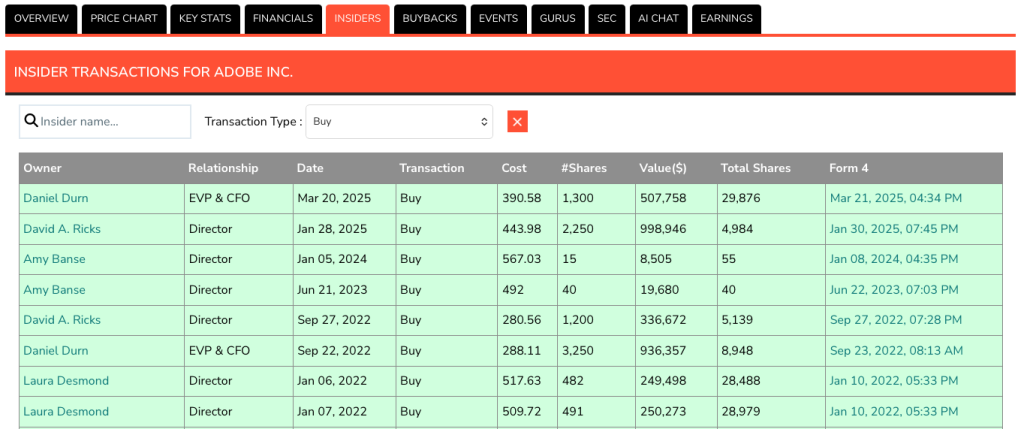Click Laura Desmond in Jan 07, 2022 row

[66, 411]
